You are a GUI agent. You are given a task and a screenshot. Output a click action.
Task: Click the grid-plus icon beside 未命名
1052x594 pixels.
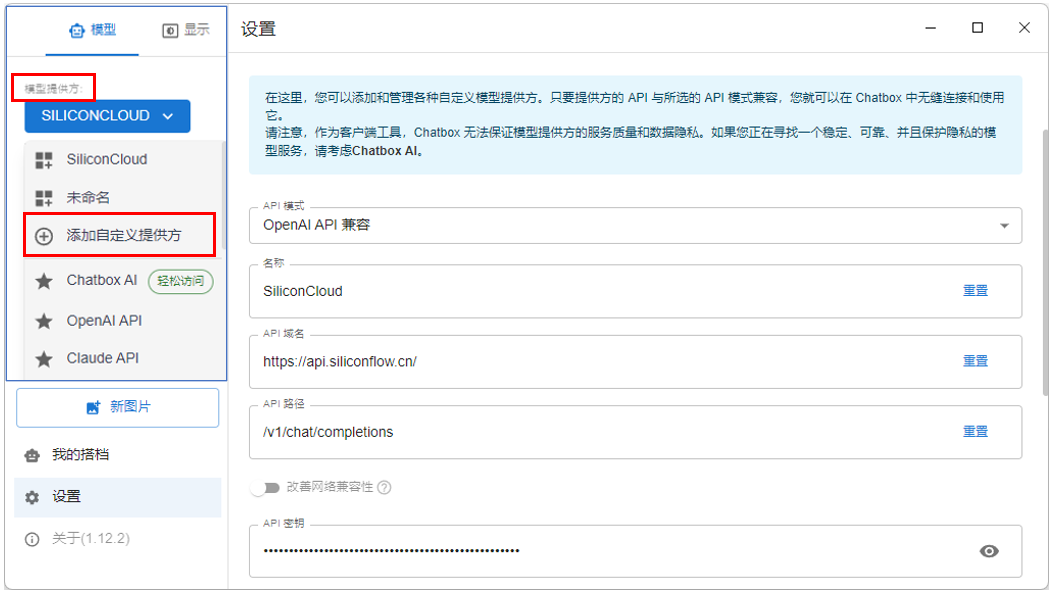pos(44,198)
